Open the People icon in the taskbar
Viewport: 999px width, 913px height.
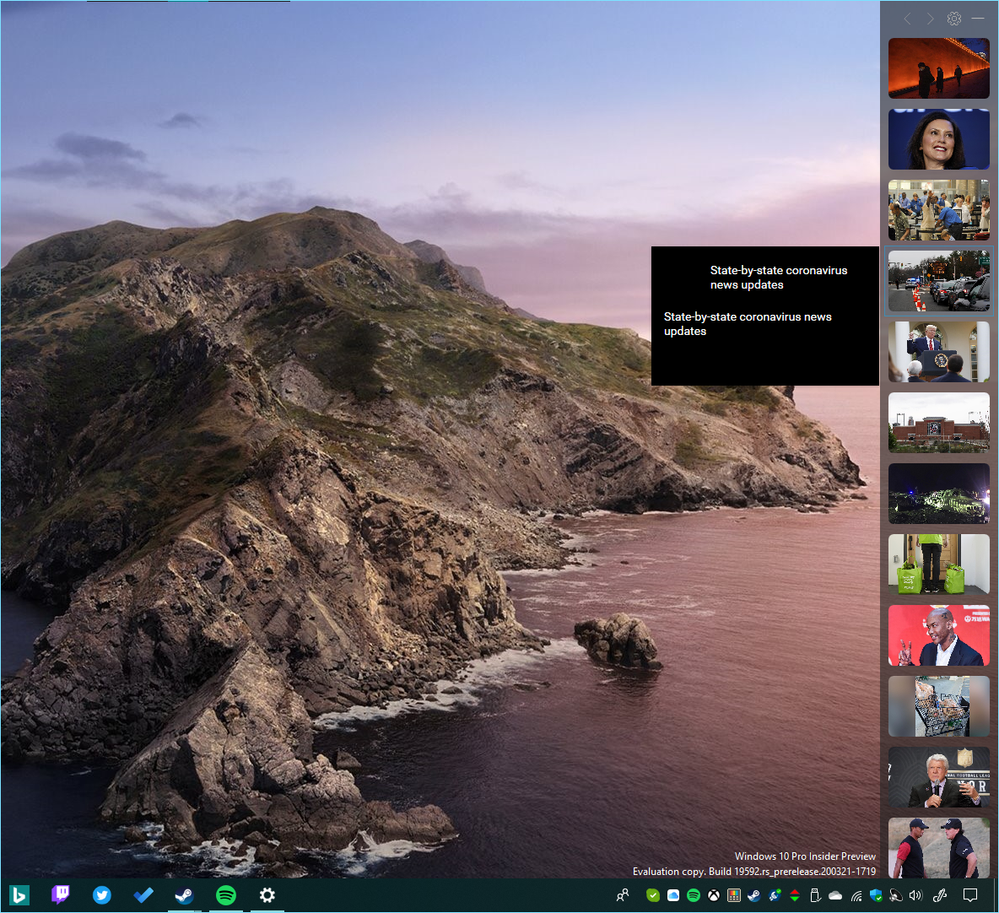[x=623, y=896]
